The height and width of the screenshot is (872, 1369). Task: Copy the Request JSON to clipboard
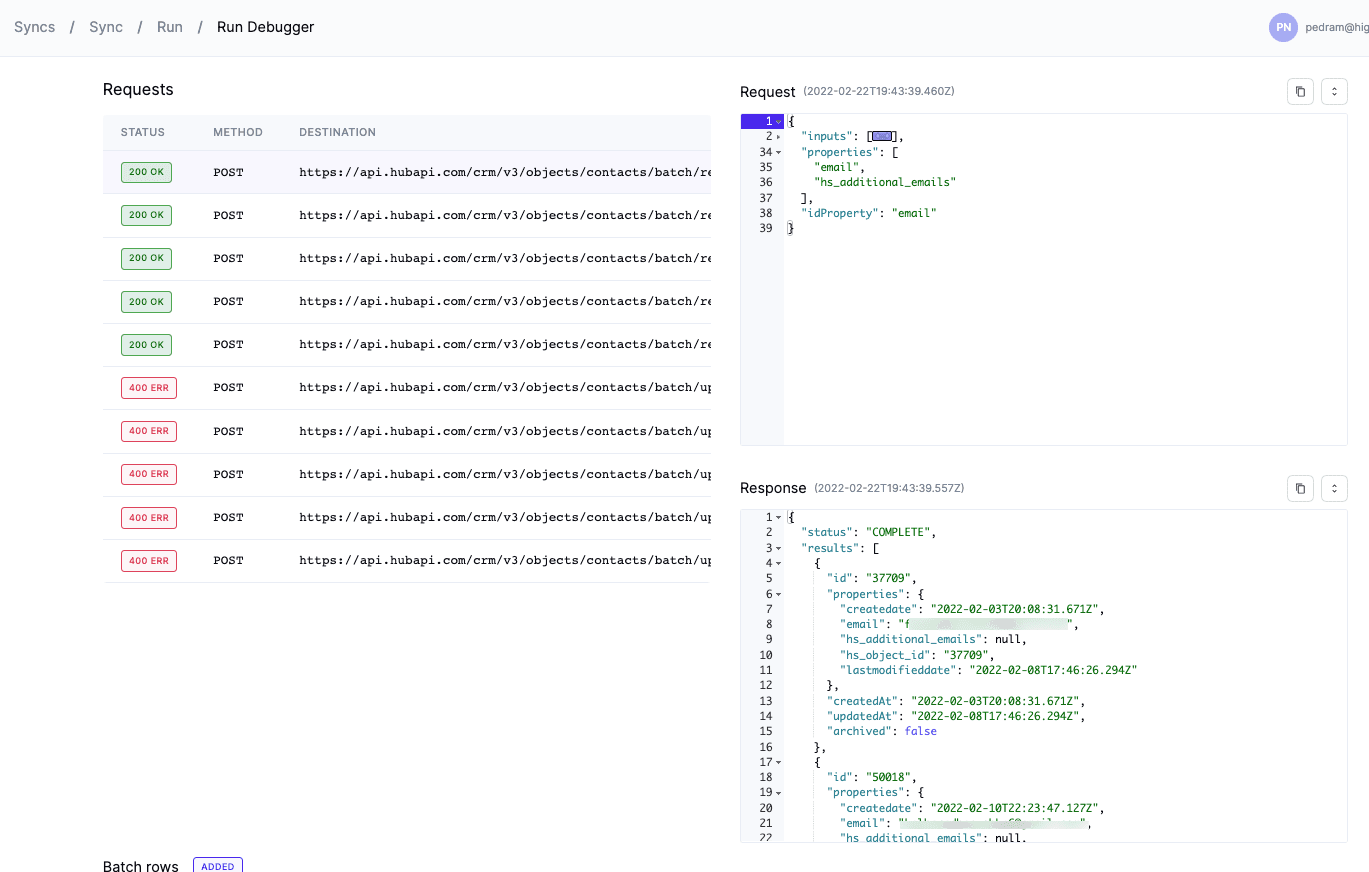1300,92
